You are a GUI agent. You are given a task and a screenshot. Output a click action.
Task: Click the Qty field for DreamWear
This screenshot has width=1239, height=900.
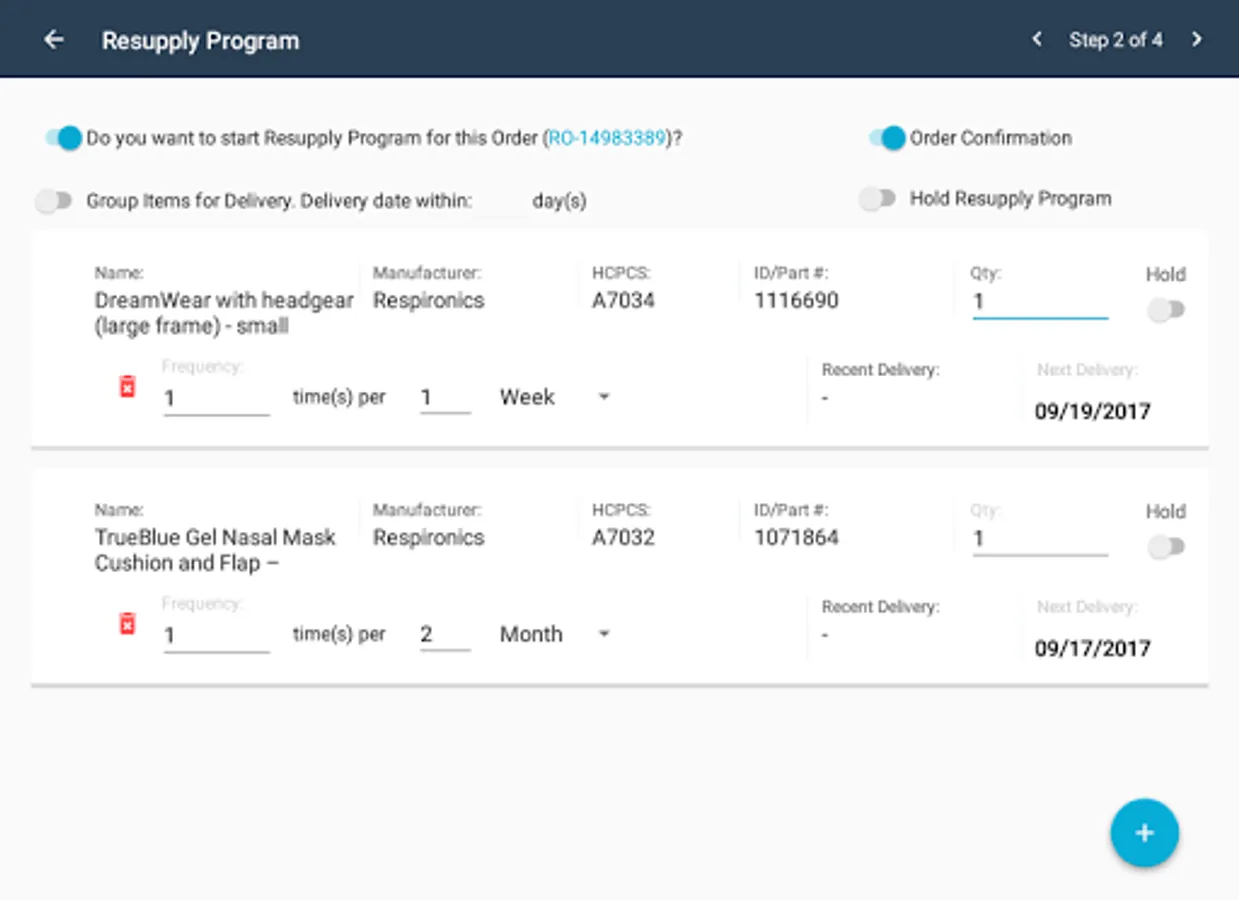(1039, 301)
